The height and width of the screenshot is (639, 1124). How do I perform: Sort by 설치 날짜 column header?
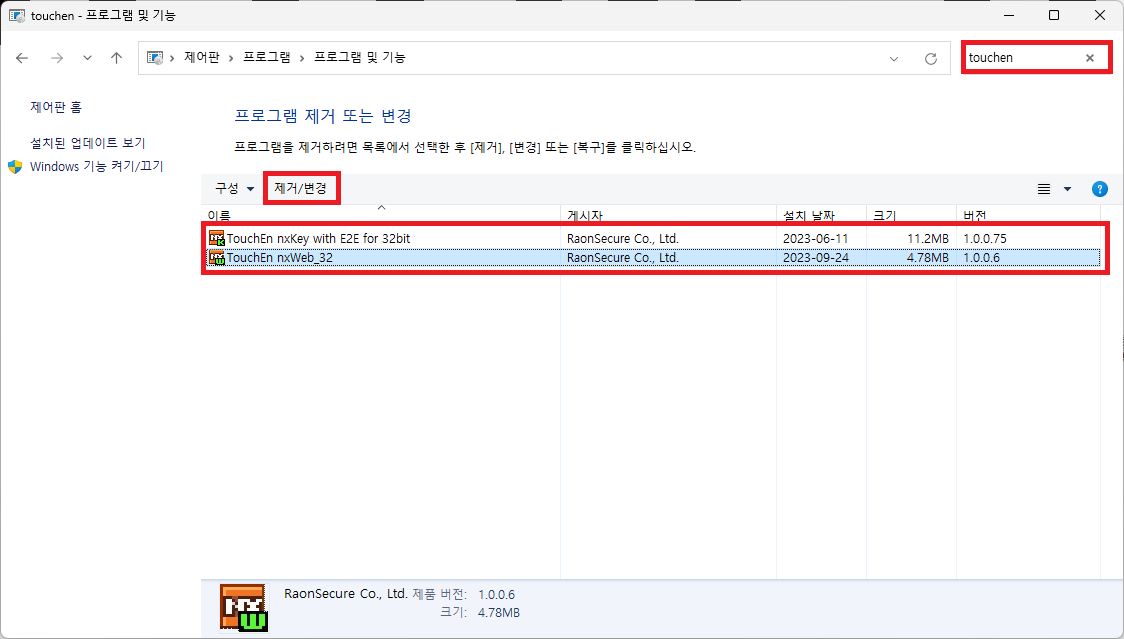821,214
